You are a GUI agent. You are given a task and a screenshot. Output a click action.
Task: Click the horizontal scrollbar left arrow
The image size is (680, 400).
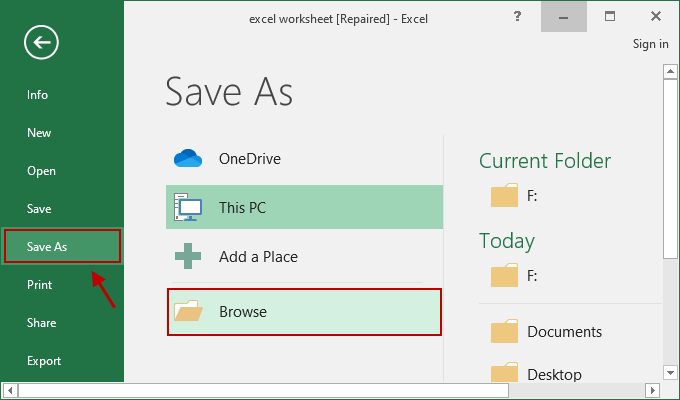coord(10,390)
